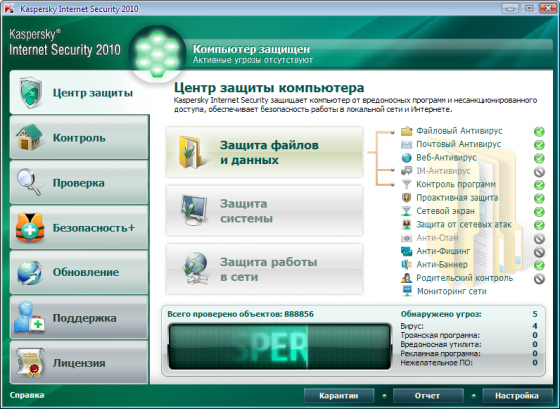
Task: Toggle the green status of Файловый Антивирус
Action: (539, 131)
